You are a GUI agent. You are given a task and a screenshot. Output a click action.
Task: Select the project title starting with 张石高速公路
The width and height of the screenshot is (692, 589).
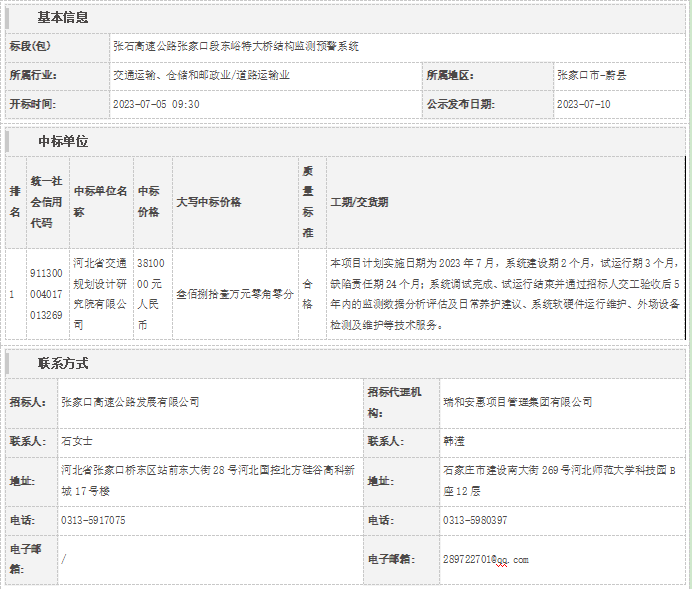coord(236,46)
